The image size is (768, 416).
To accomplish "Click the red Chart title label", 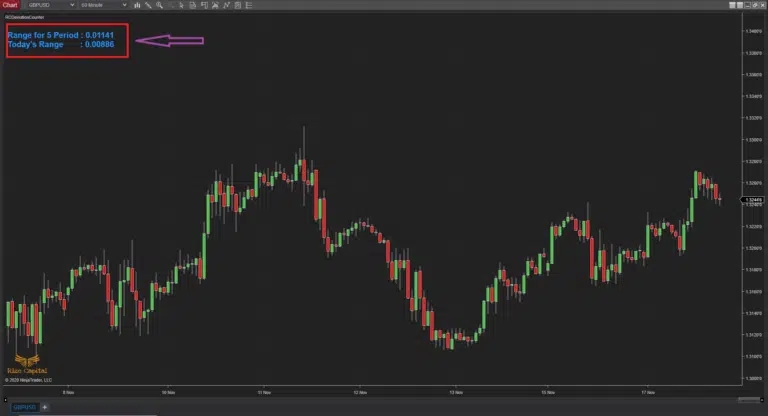I will [x=9, y=5].
